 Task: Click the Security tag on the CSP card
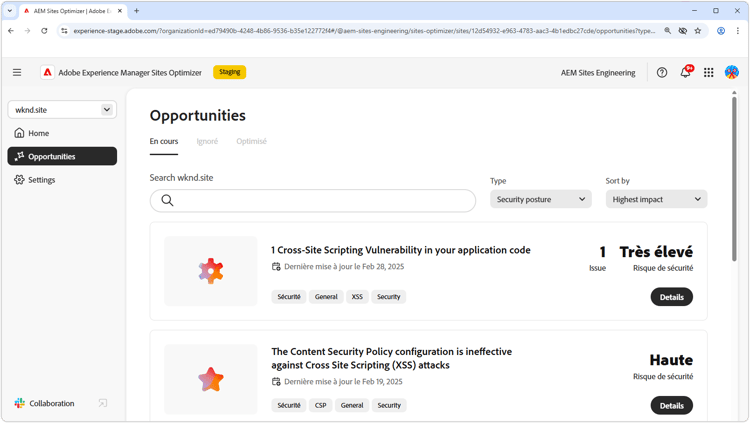point(389,405)
